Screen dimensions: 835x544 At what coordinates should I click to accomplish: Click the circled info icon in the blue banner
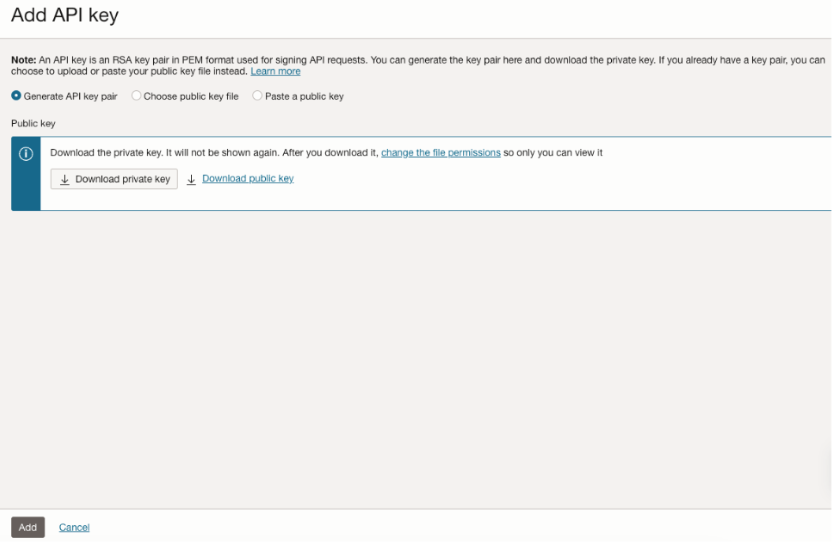26,153
